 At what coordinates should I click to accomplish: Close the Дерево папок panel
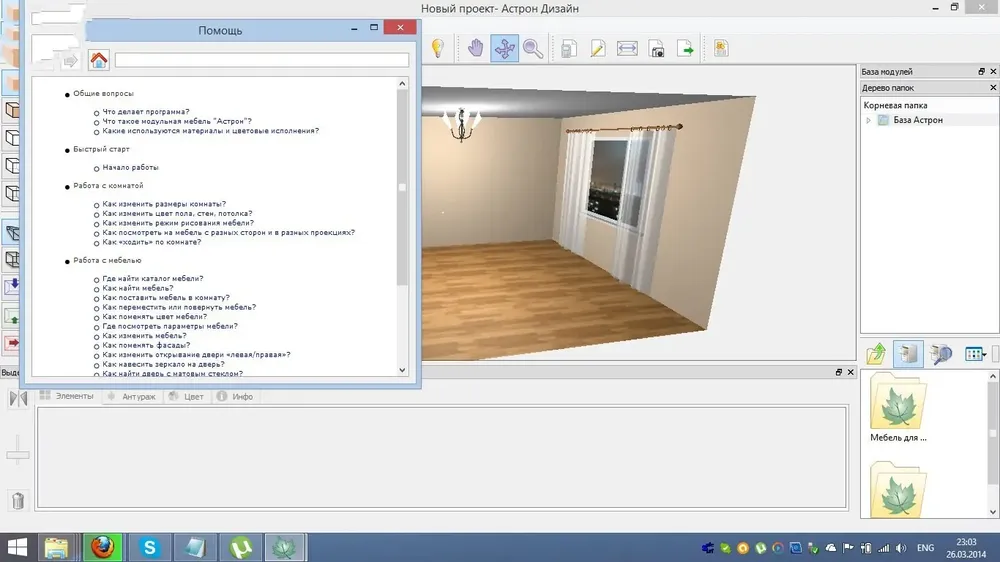tap(993, 87)
